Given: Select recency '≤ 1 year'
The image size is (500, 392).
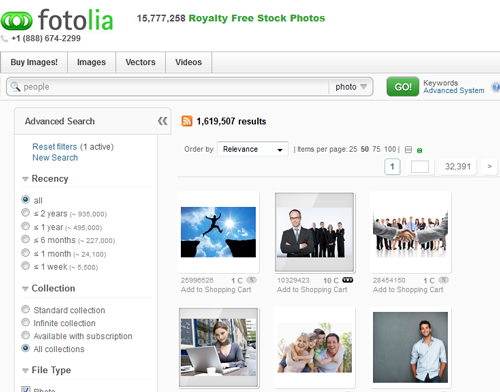Looking at the screenshot, I should tap(25, 226).
